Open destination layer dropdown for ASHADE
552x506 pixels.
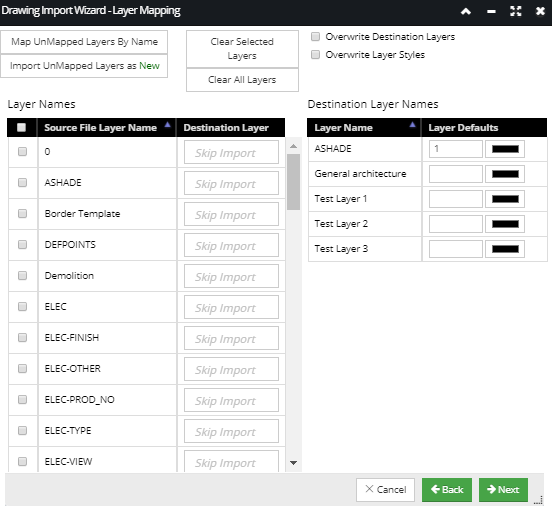(231, 183)
